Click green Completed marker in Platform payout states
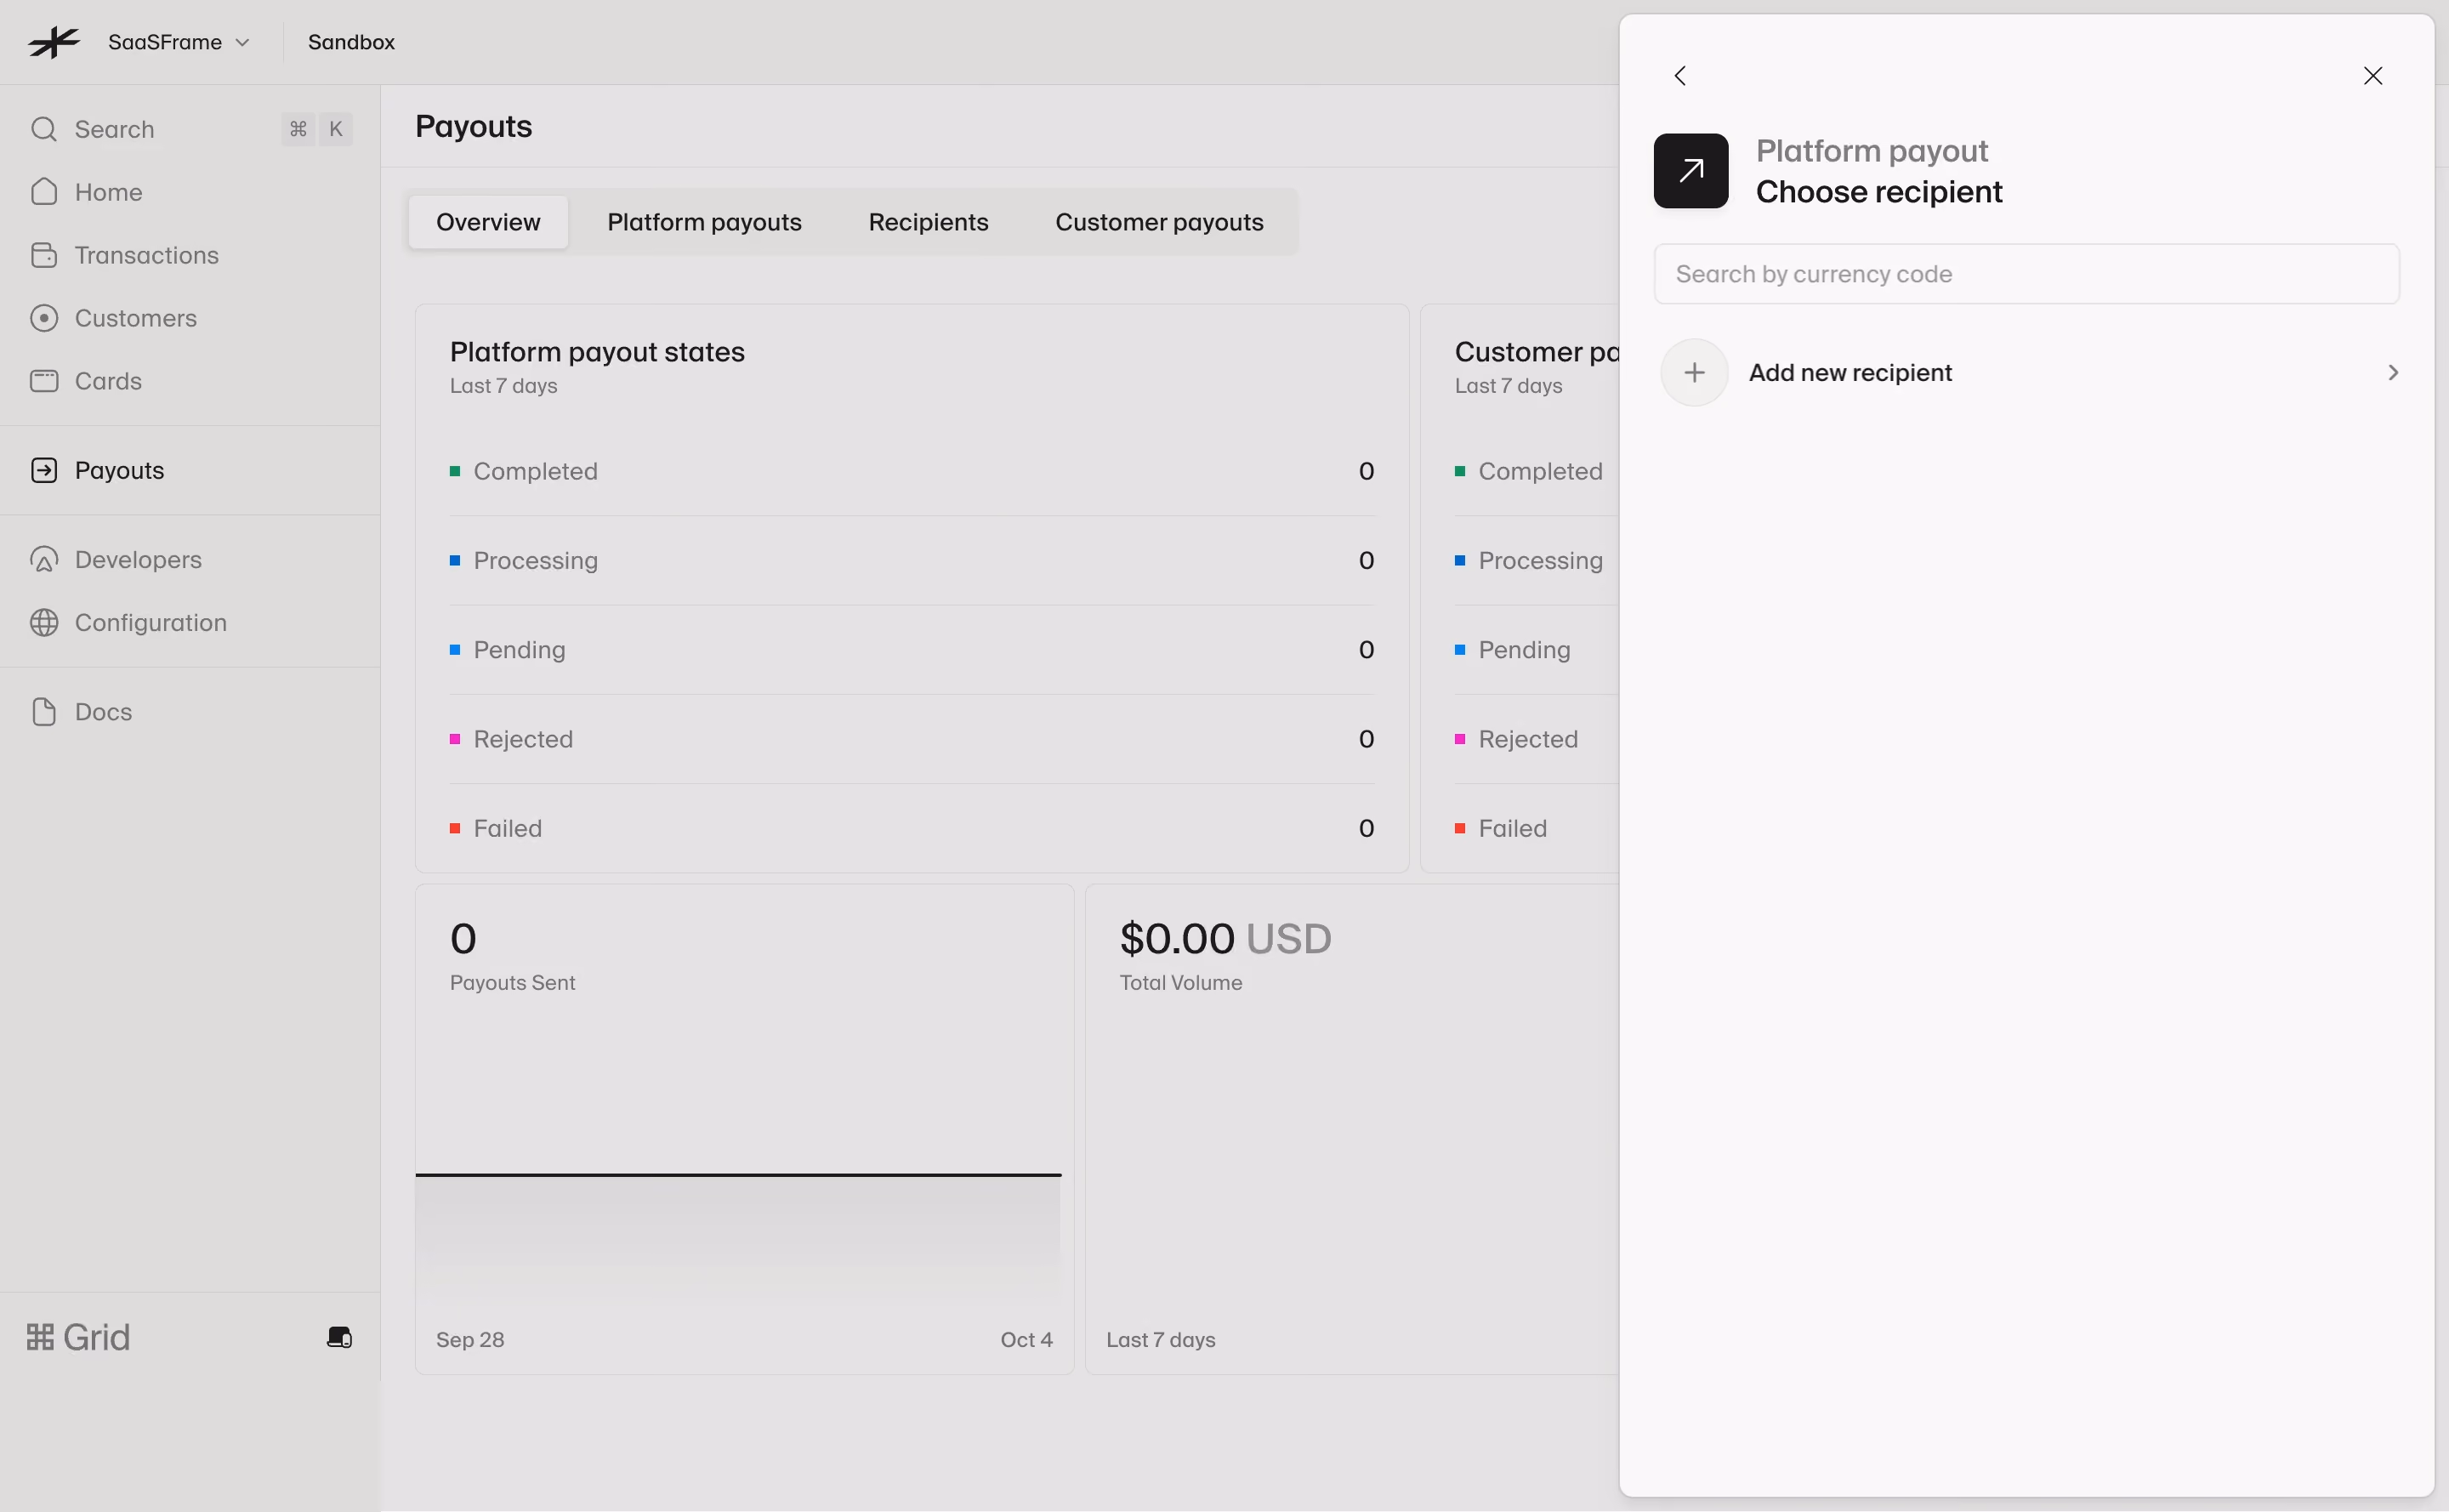Image resolution: width=2449 pixels, height=1512 pixels. click(x=455, y=471)
